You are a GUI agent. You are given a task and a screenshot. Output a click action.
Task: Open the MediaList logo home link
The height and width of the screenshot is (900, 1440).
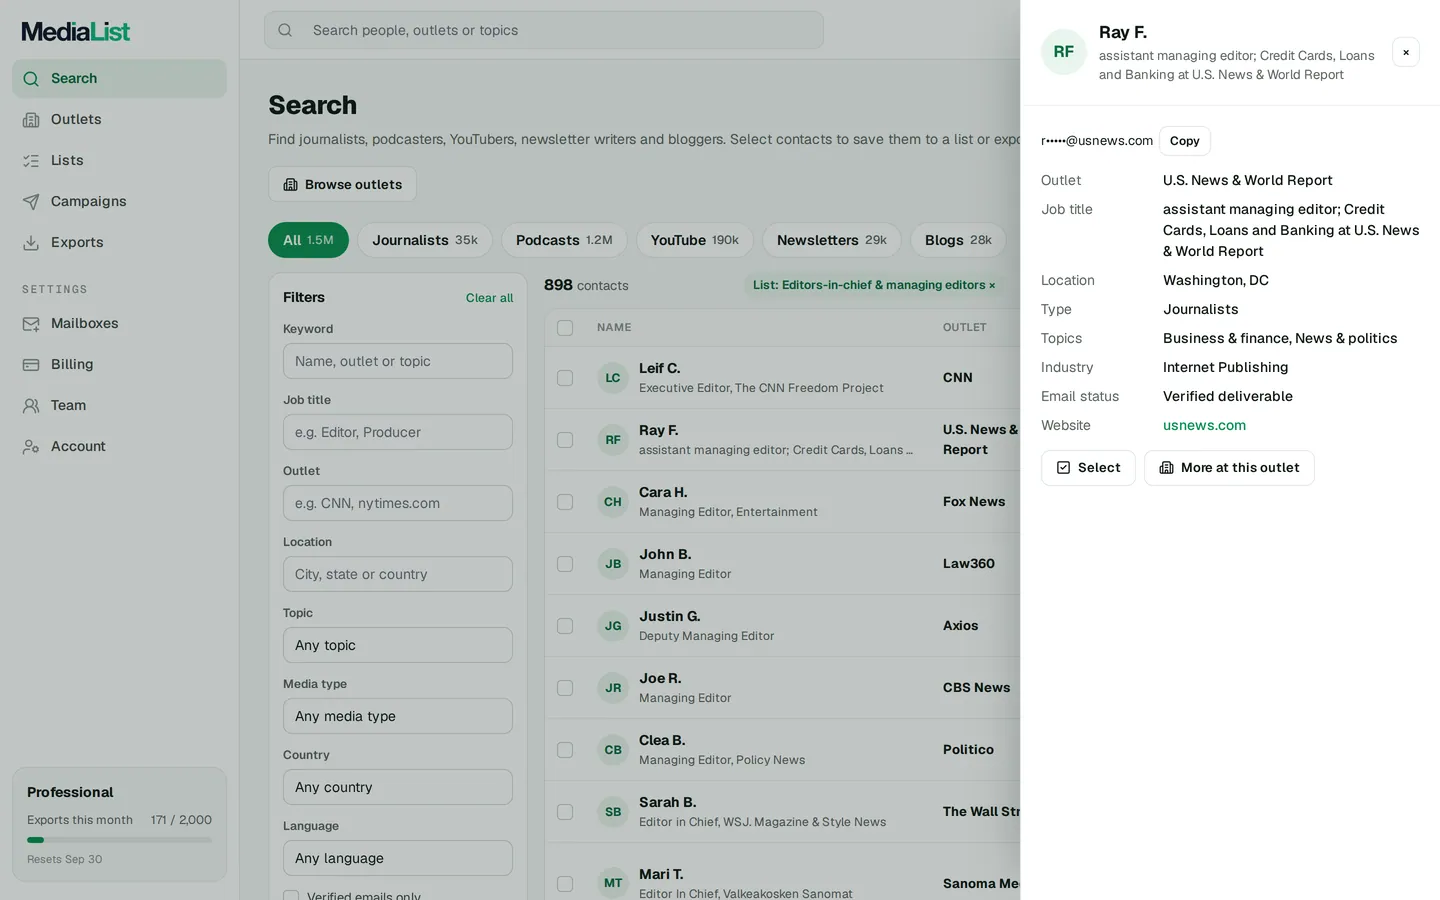[76, 31]
